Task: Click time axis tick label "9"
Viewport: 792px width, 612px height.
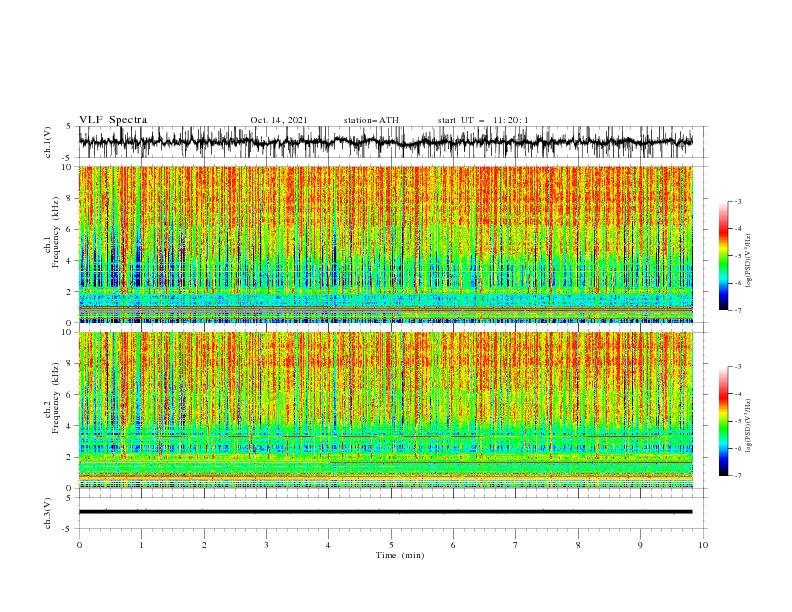Action: click(x=640, y=545)
